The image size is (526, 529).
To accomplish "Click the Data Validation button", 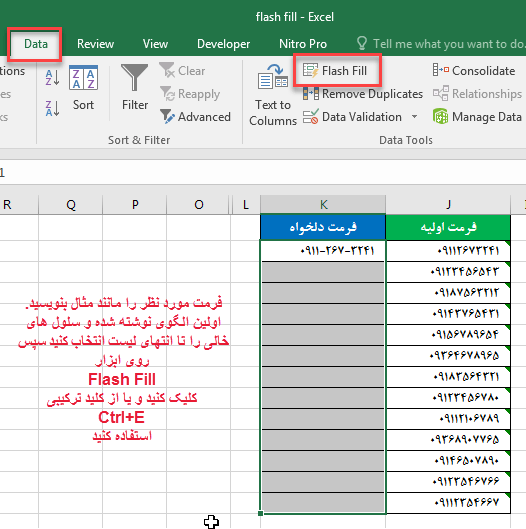I will pos(353,117).
